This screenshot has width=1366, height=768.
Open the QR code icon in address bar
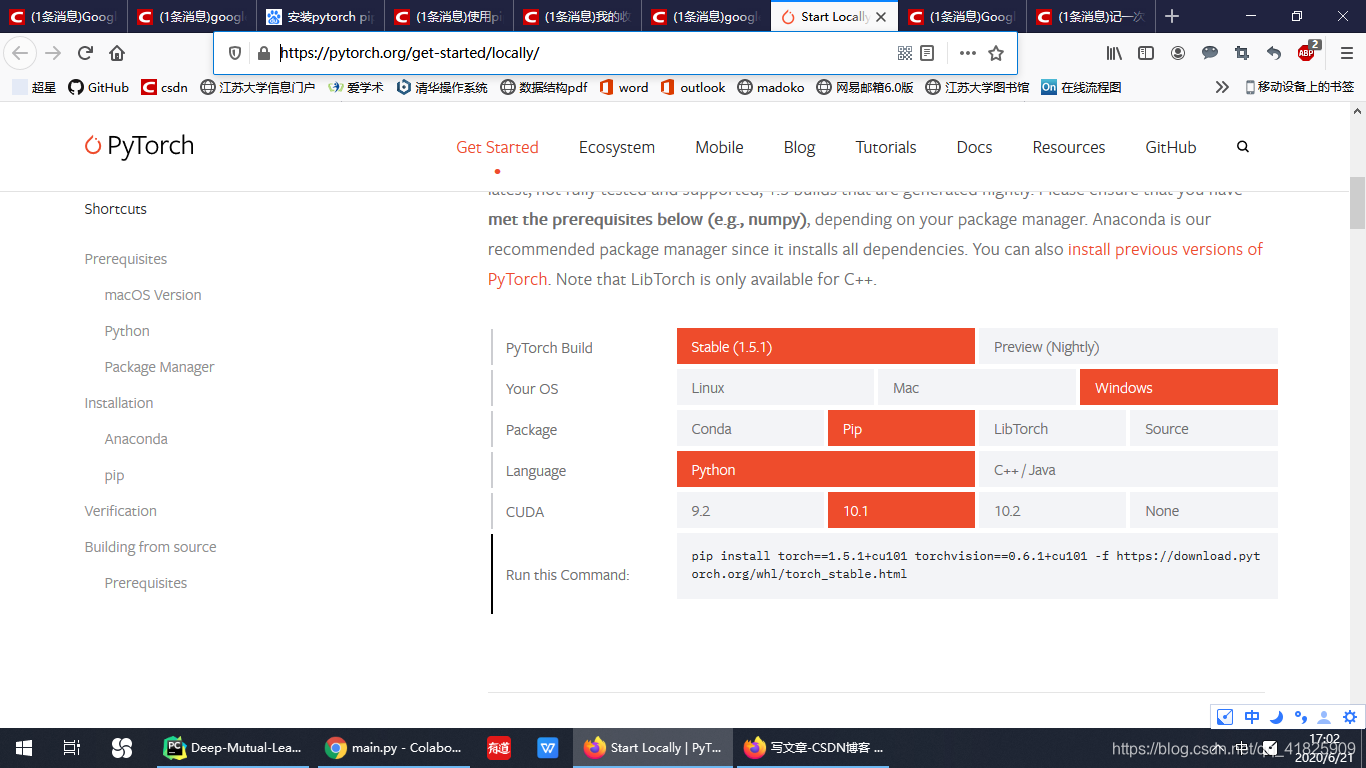(905, 53)
